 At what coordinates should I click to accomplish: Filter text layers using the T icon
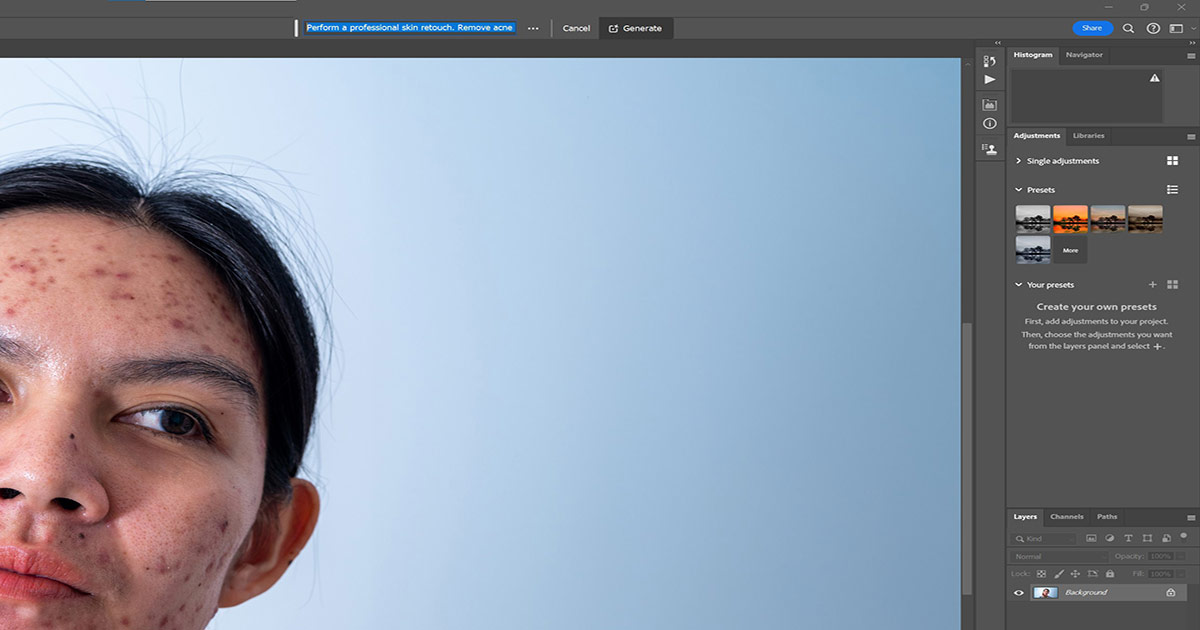point(1129,538)
